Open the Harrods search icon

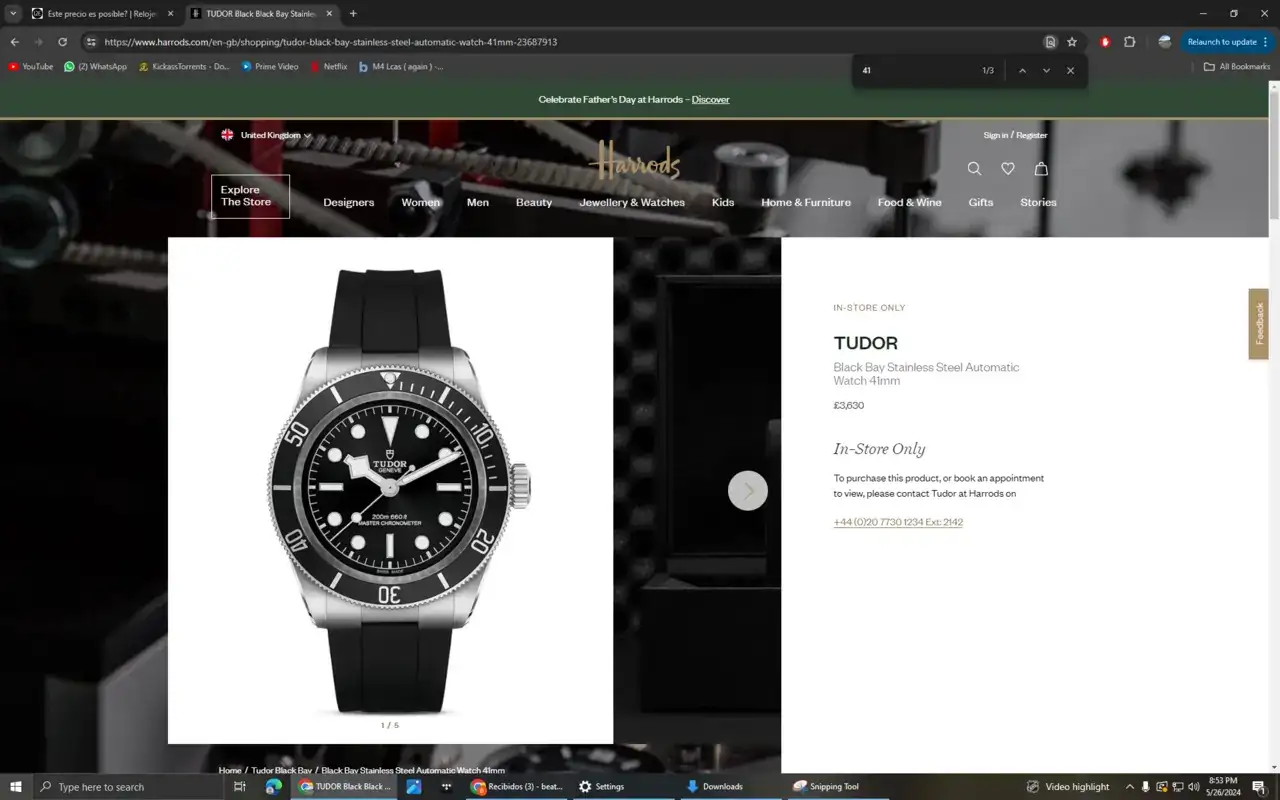click(974, 169)
